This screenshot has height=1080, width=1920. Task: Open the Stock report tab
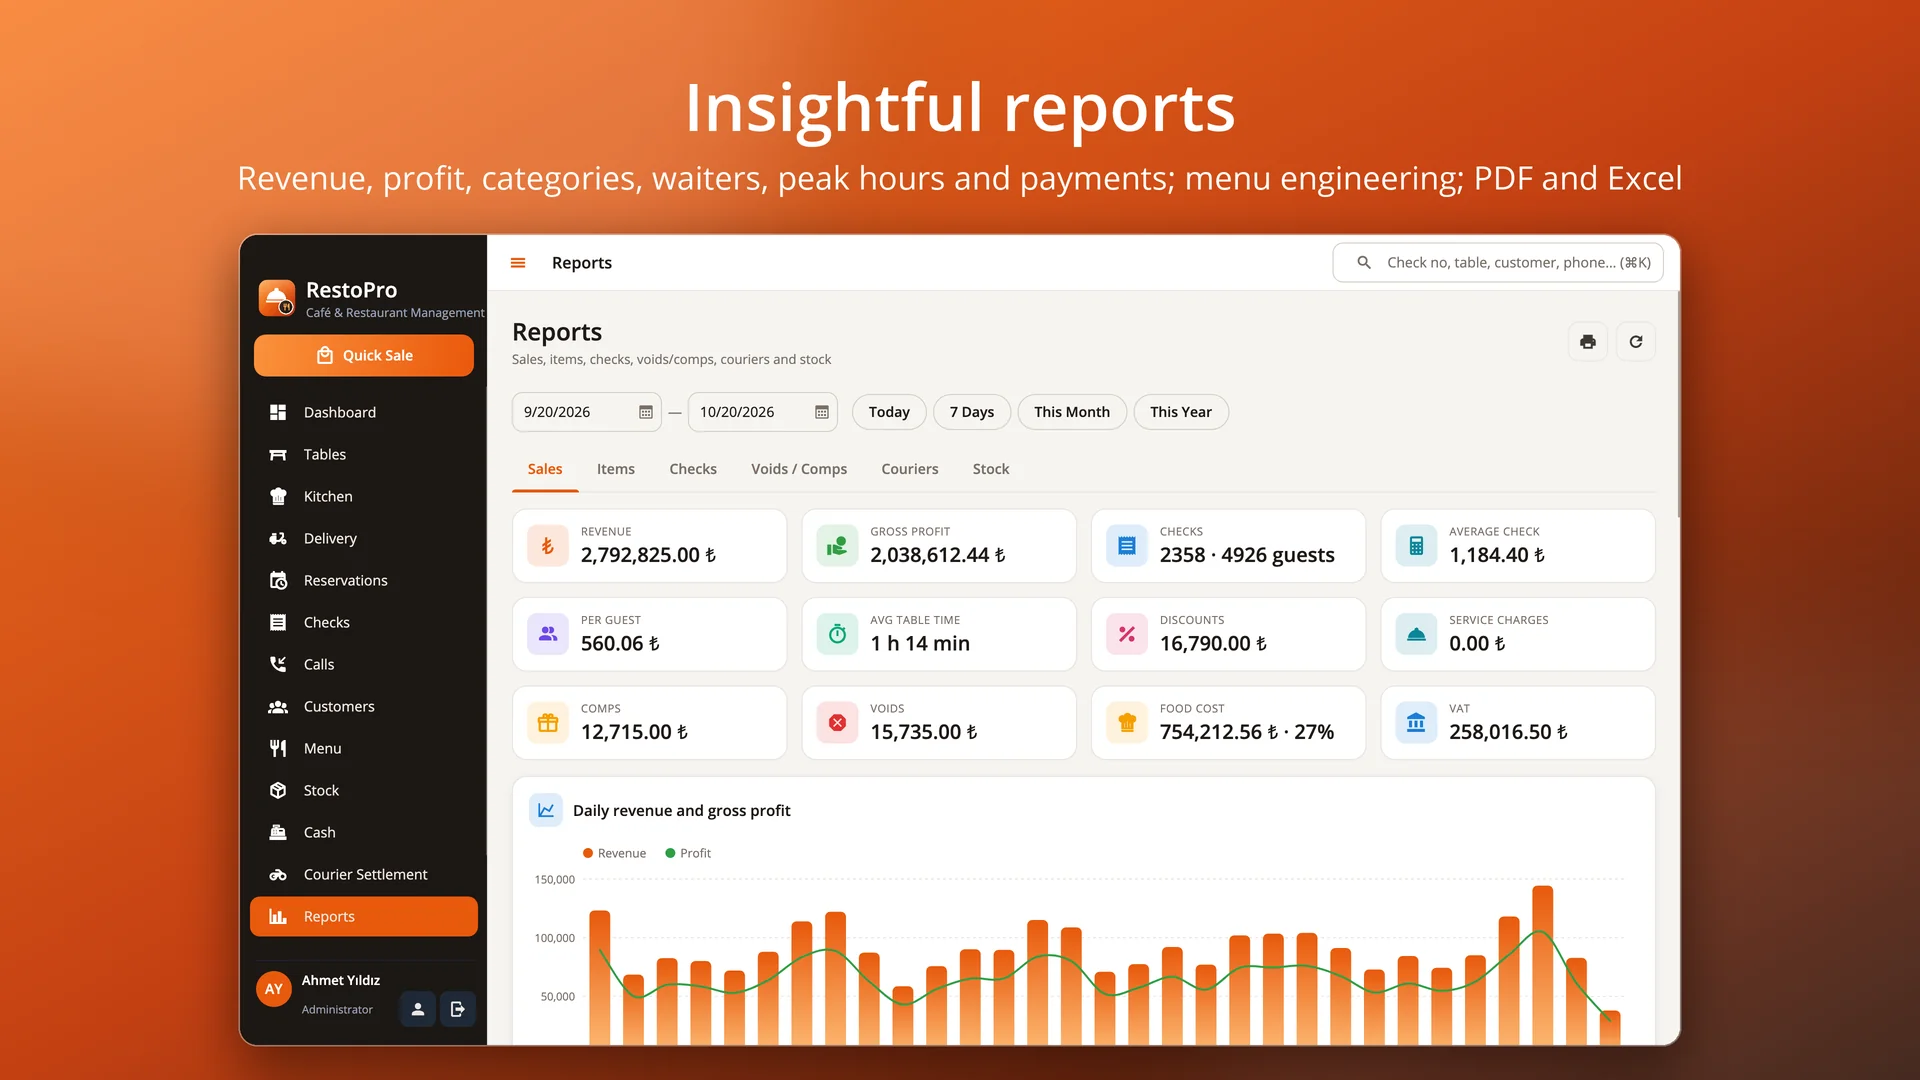(x=991, y=469)
